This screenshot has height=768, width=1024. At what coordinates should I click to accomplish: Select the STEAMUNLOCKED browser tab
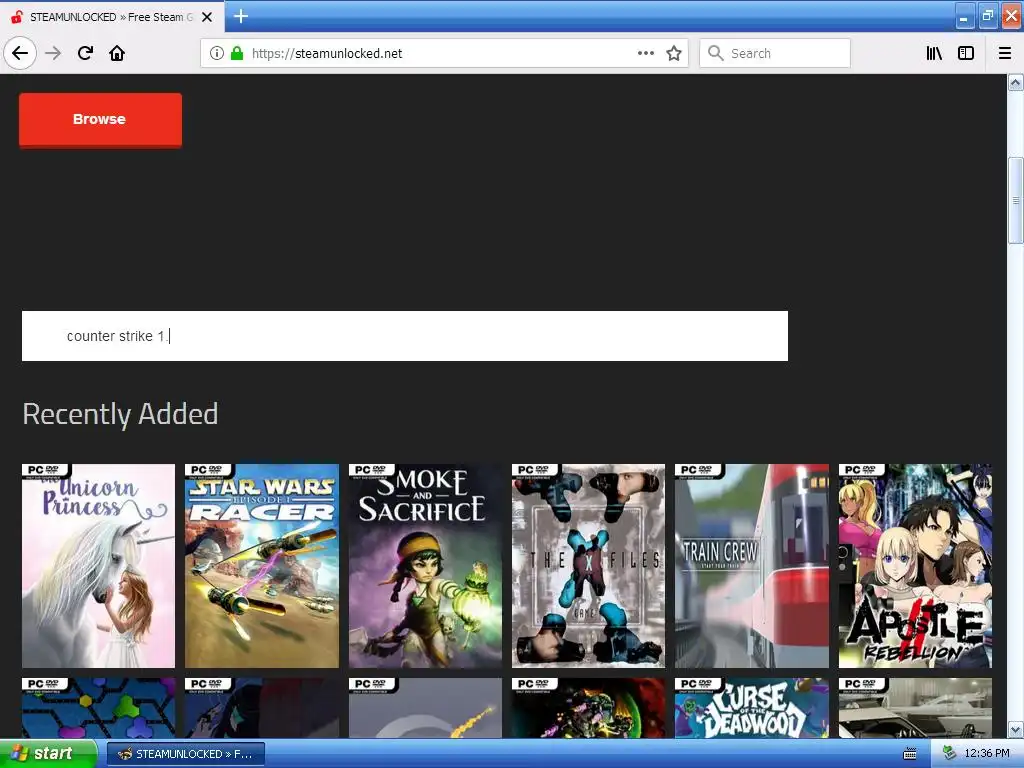(x=112, y=17)
